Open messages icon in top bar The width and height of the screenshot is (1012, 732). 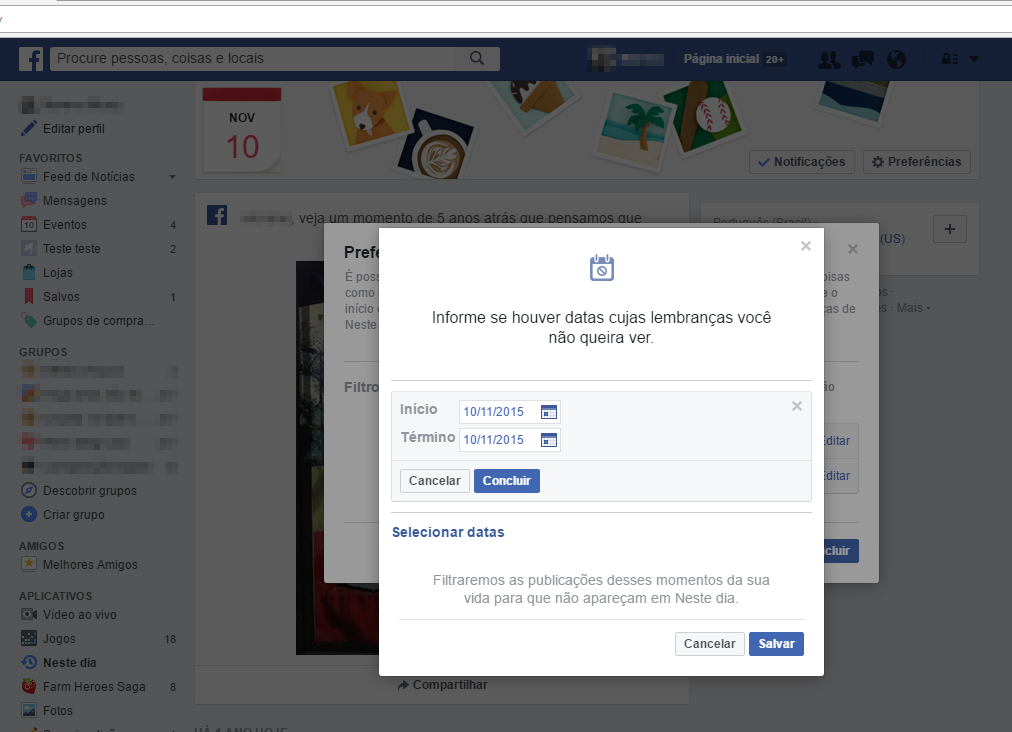pos(862,60)
